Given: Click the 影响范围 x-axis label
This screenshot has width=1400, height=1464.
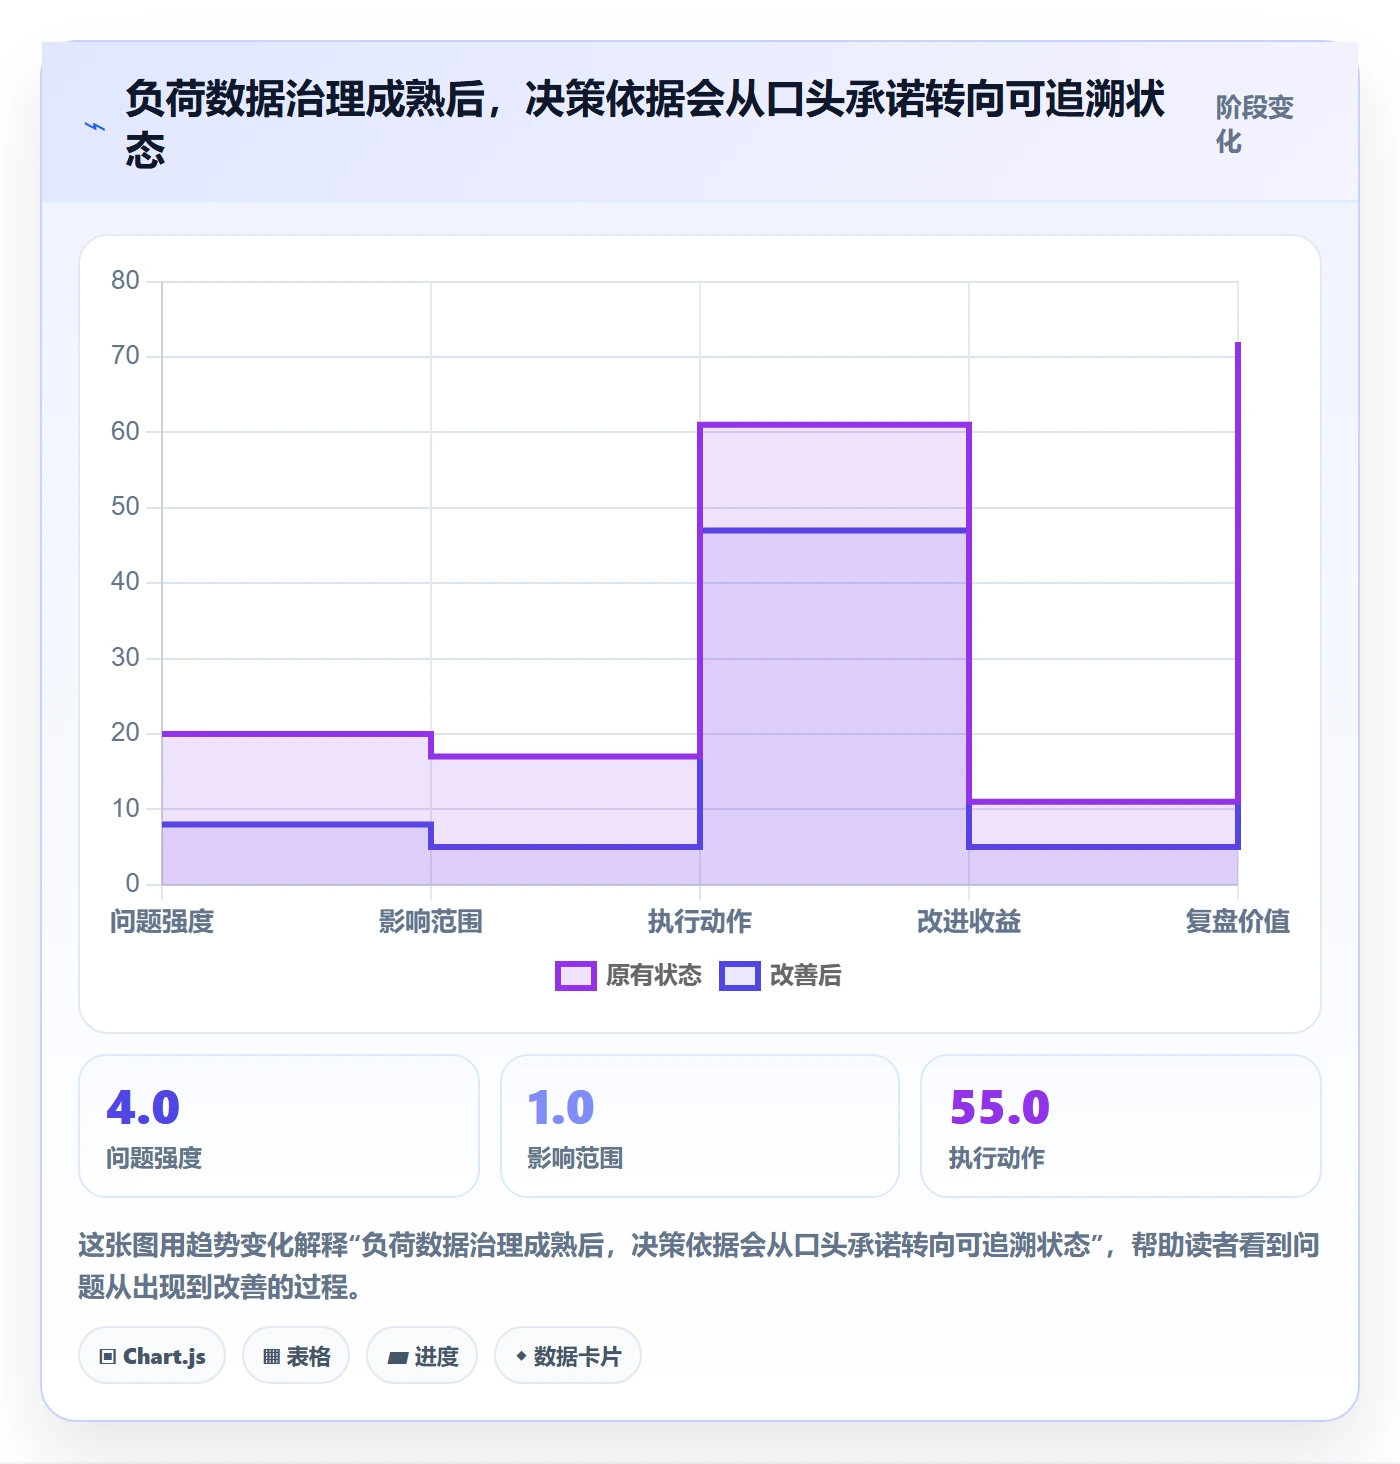Looking at the screenshot, I should (x=431, y=921).
